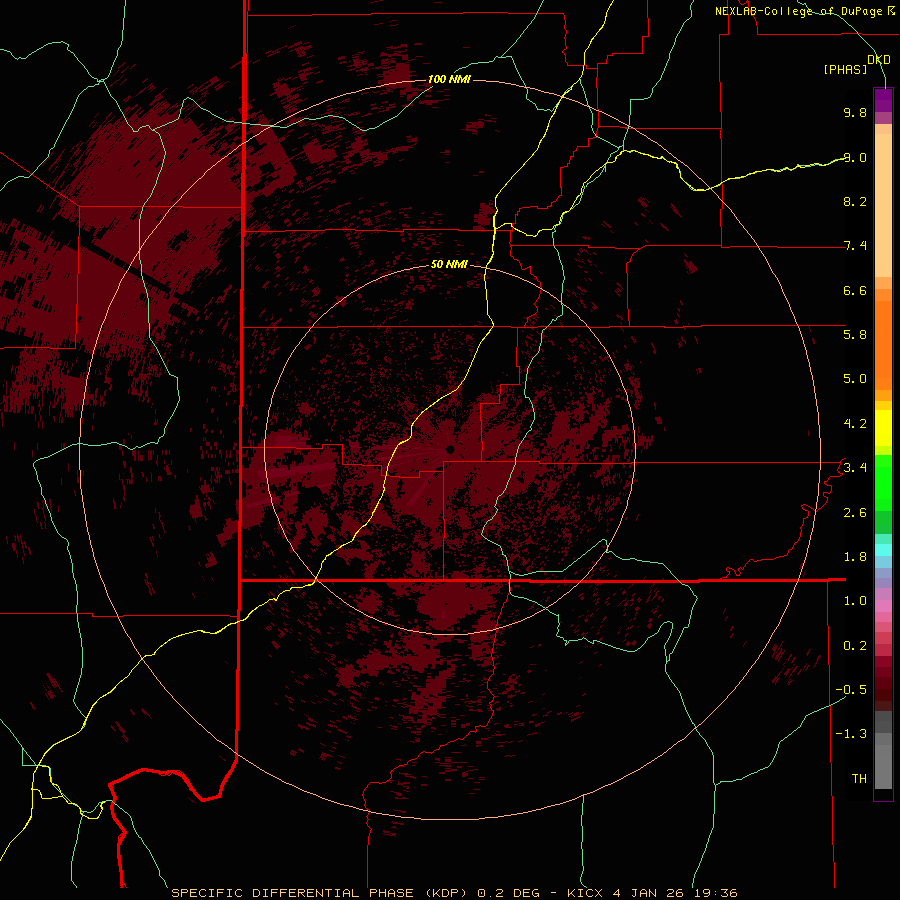Click the 1.0 scale value
Viewport: 900px width, 900px height.
pos(855,601)
